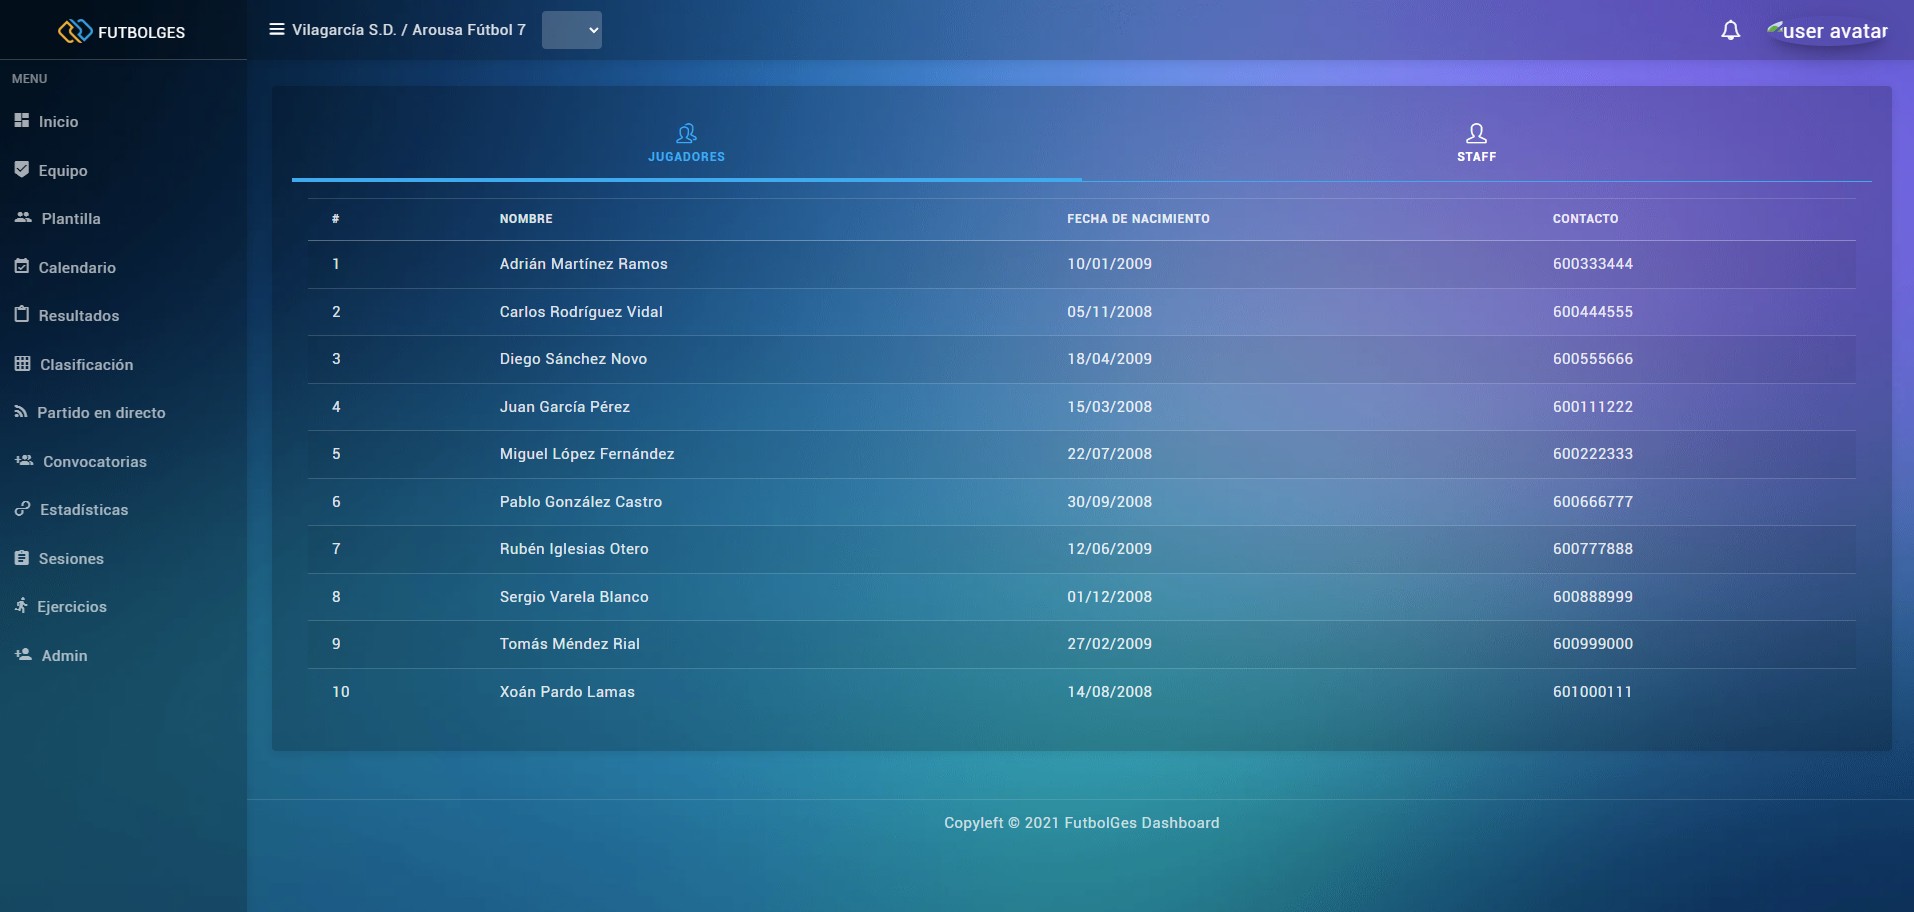
Task: Click the Convocatorias group icon
Action: click(x=24, y=461)
